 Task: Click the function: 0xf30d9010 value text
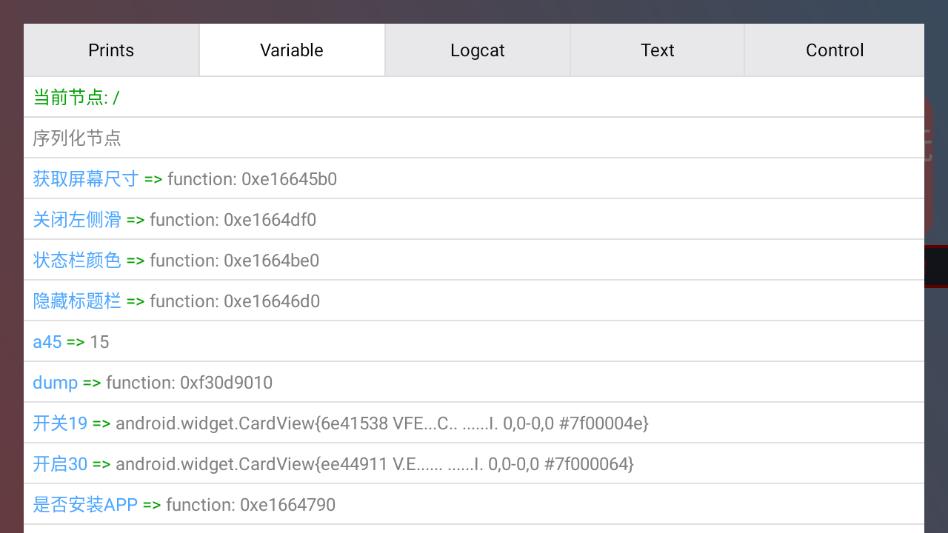tap(189, 383)
